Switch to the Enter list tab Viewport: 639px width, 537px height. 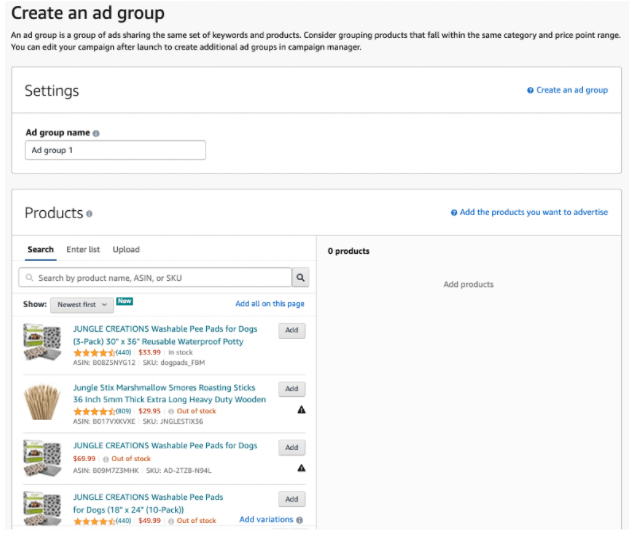tap(83, 250)
